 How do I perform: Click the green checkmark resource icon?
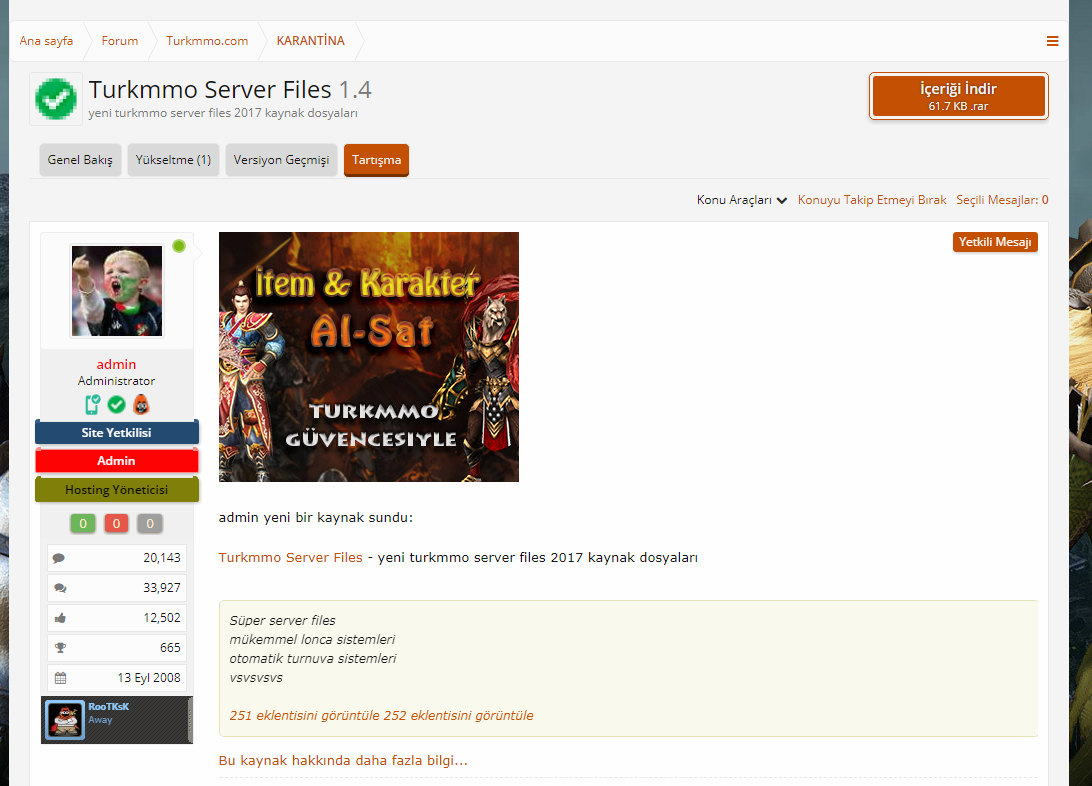(56, 99)
